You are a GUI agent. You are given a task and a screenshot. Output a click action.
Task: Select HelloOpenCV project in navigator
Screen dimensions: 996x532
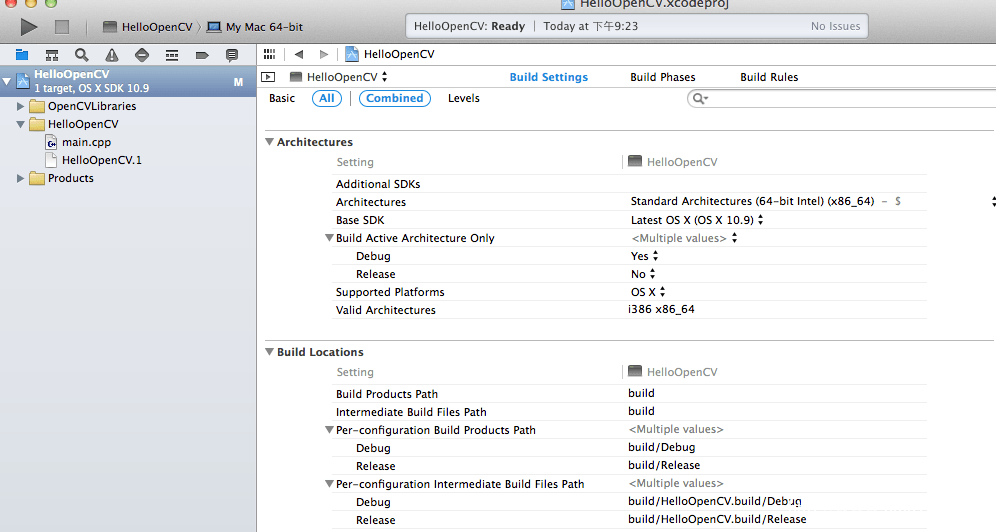coord(128,81)
